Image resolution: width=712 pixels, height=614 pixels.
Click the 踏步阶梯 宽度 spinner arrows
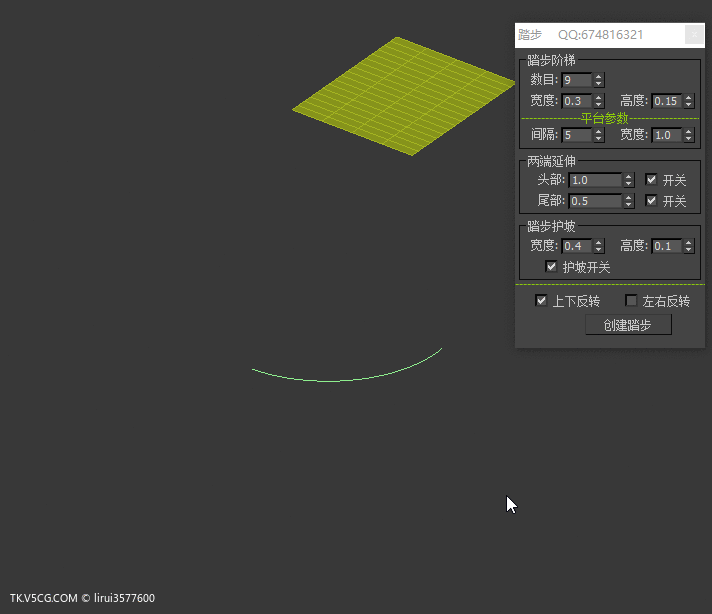click(x=599, y=101)
